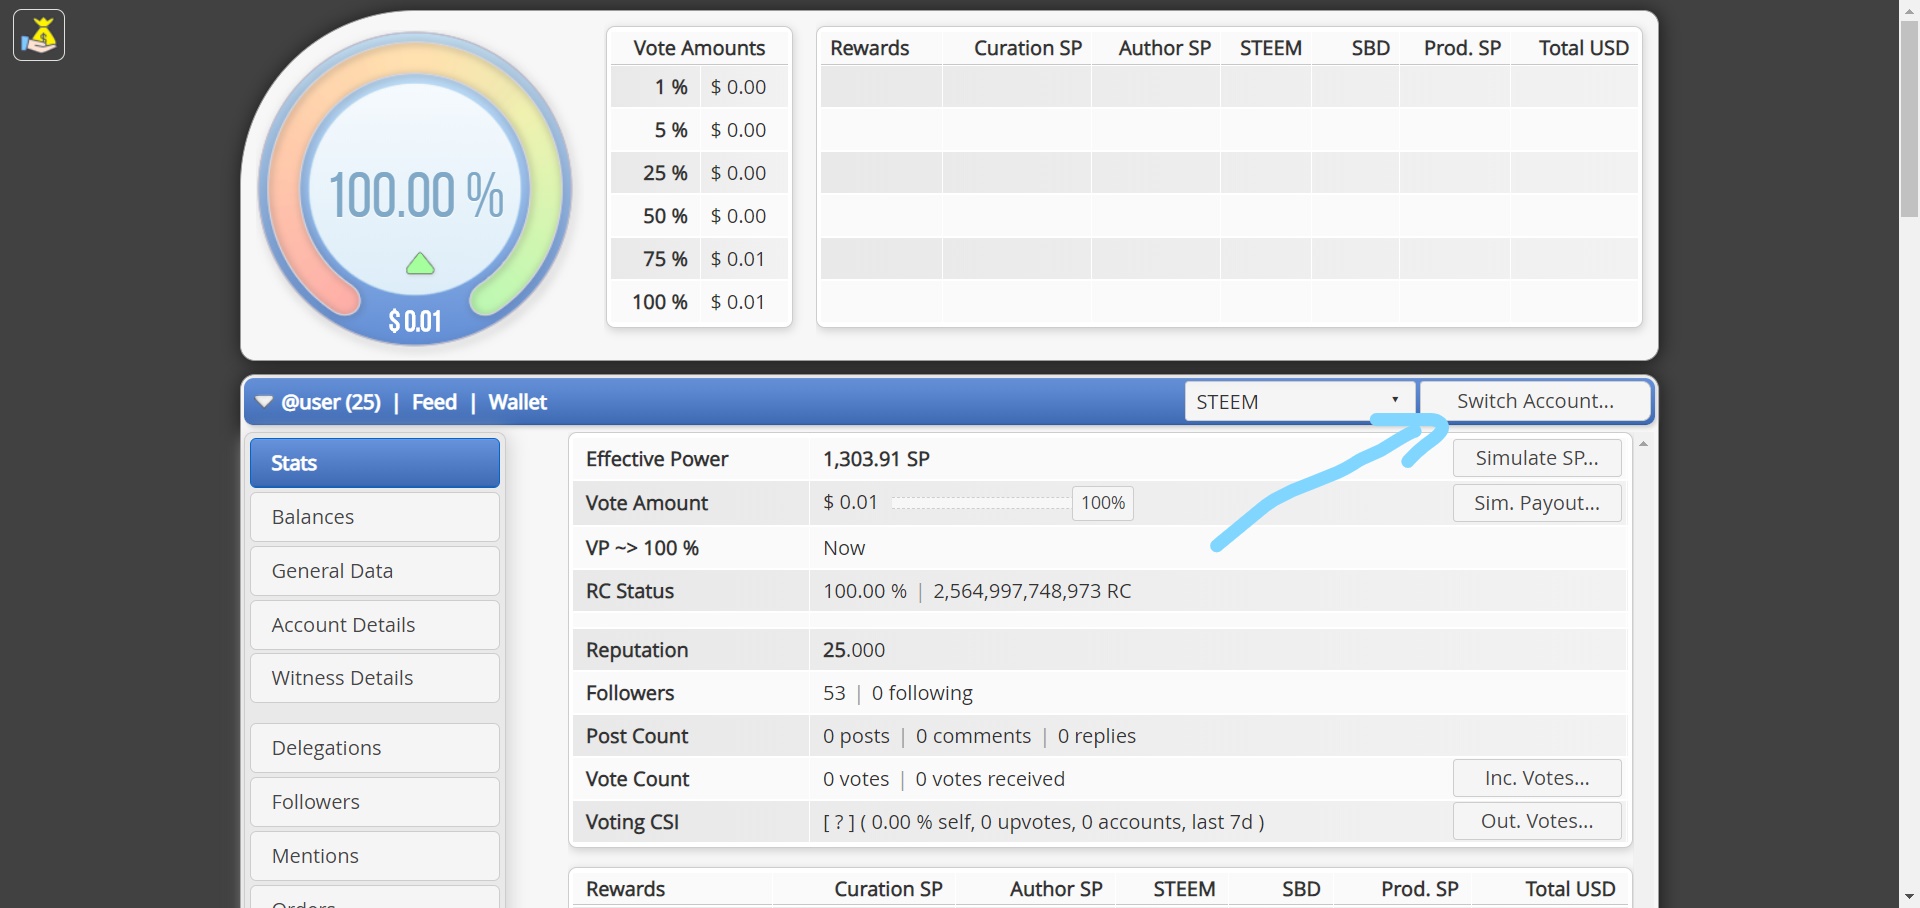
Task: Click the 0 replies count
Action: point(1097,736)
